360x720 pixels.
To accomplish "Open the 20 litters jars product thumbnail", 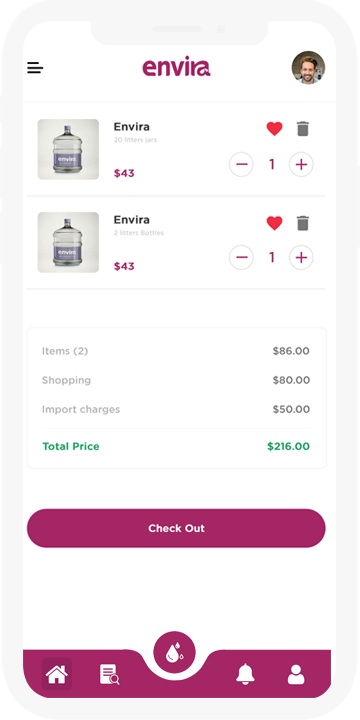I will (x=68, y=149).
